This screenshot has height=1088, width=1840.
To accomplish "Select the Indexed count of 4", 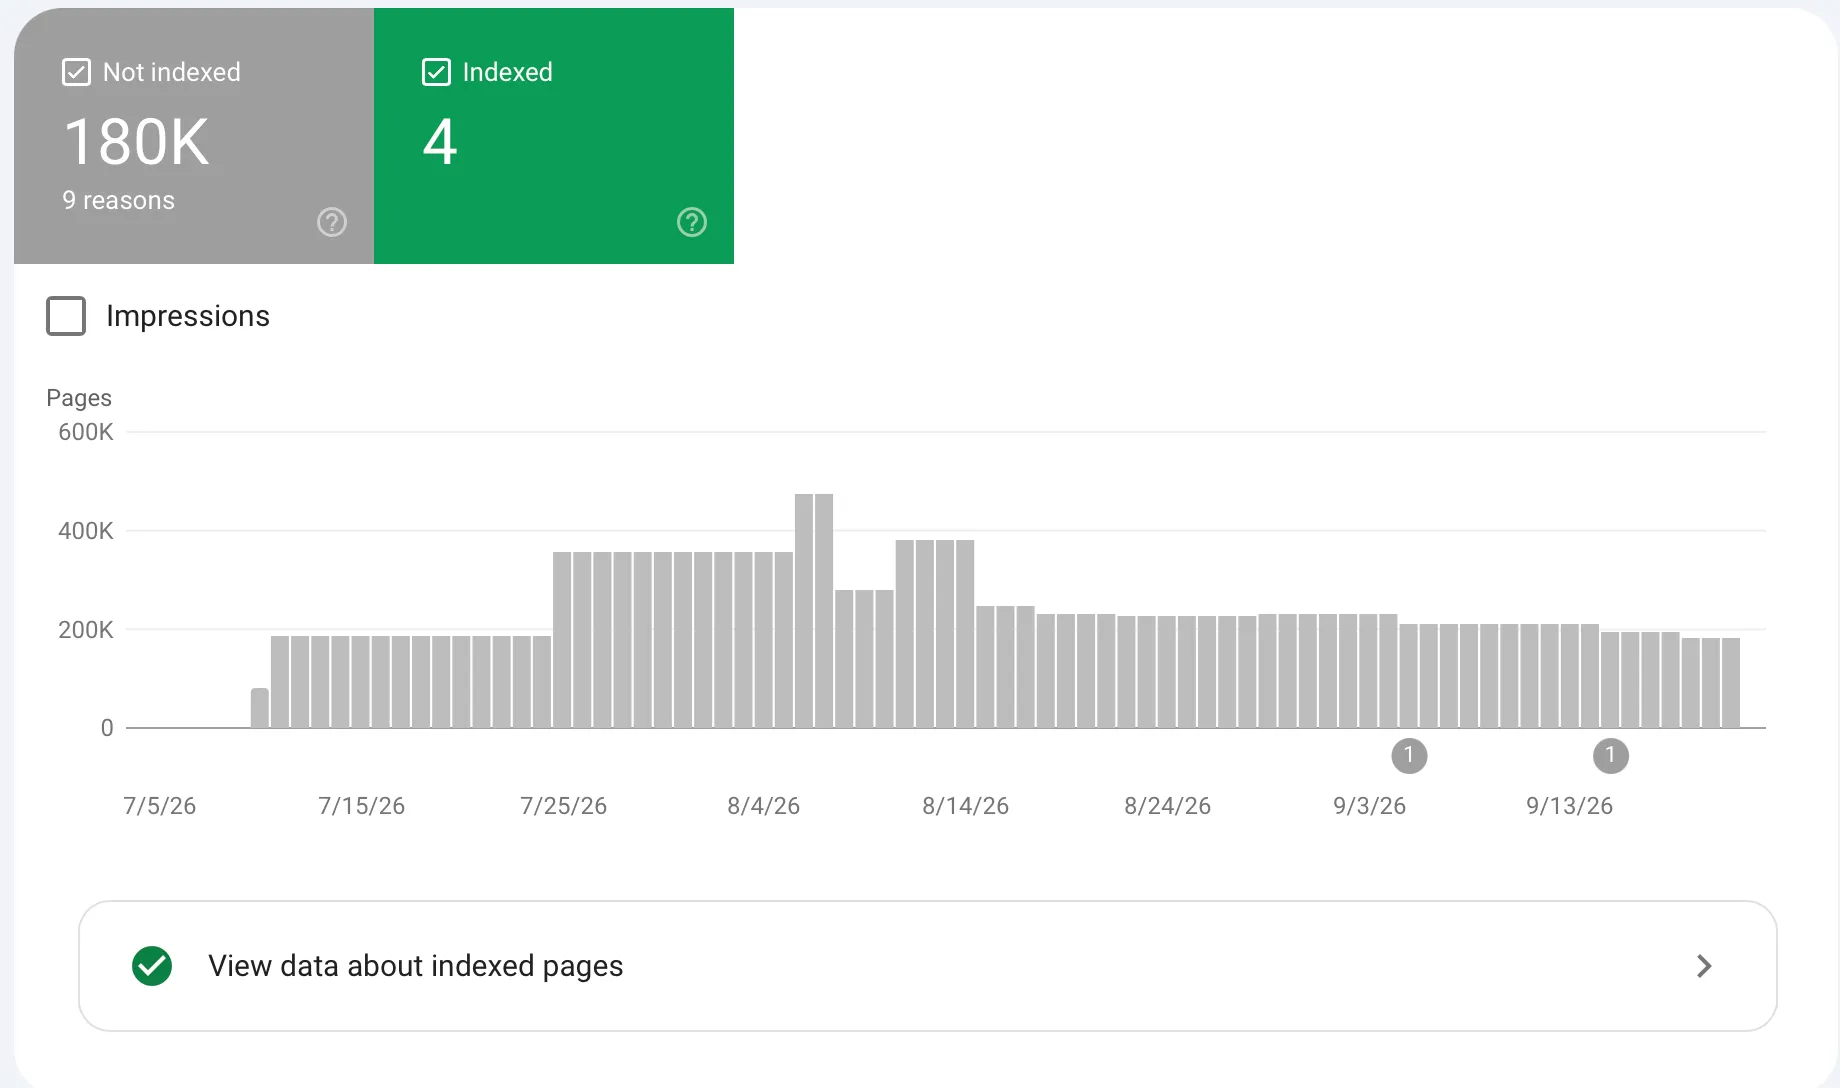I will point(440,142).
